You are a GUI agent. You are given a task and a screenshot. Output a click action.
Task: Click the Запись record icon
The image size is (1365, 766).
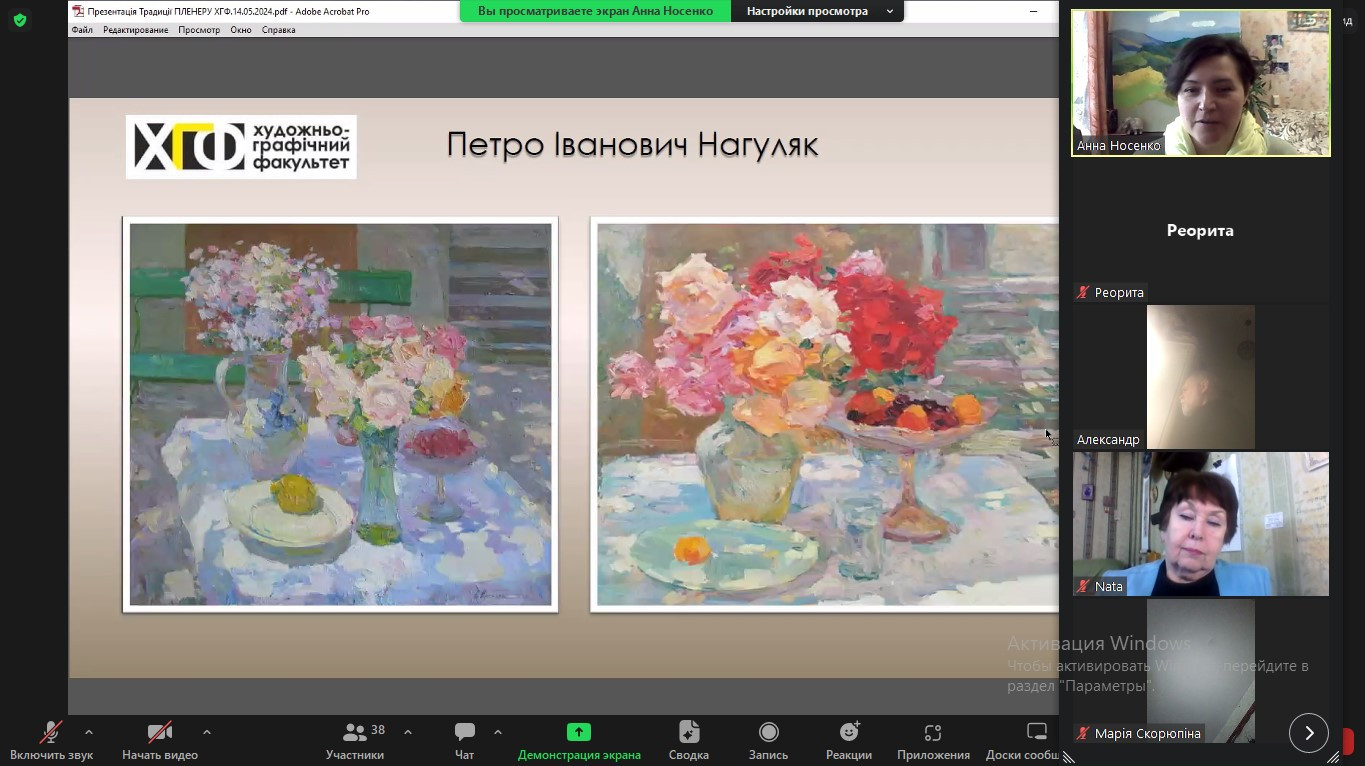(x=768, y=732)
